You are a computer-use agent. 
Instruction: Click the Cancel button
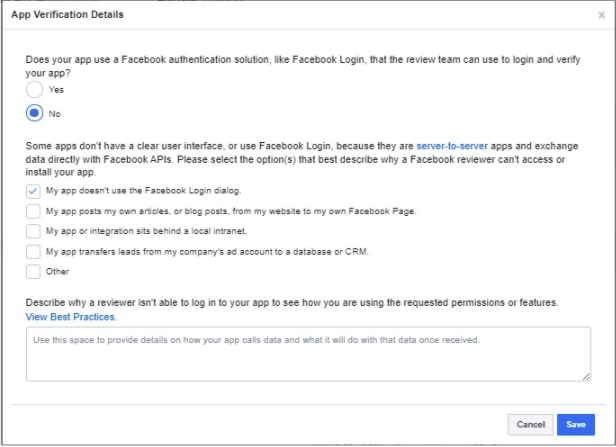(530, 425)
